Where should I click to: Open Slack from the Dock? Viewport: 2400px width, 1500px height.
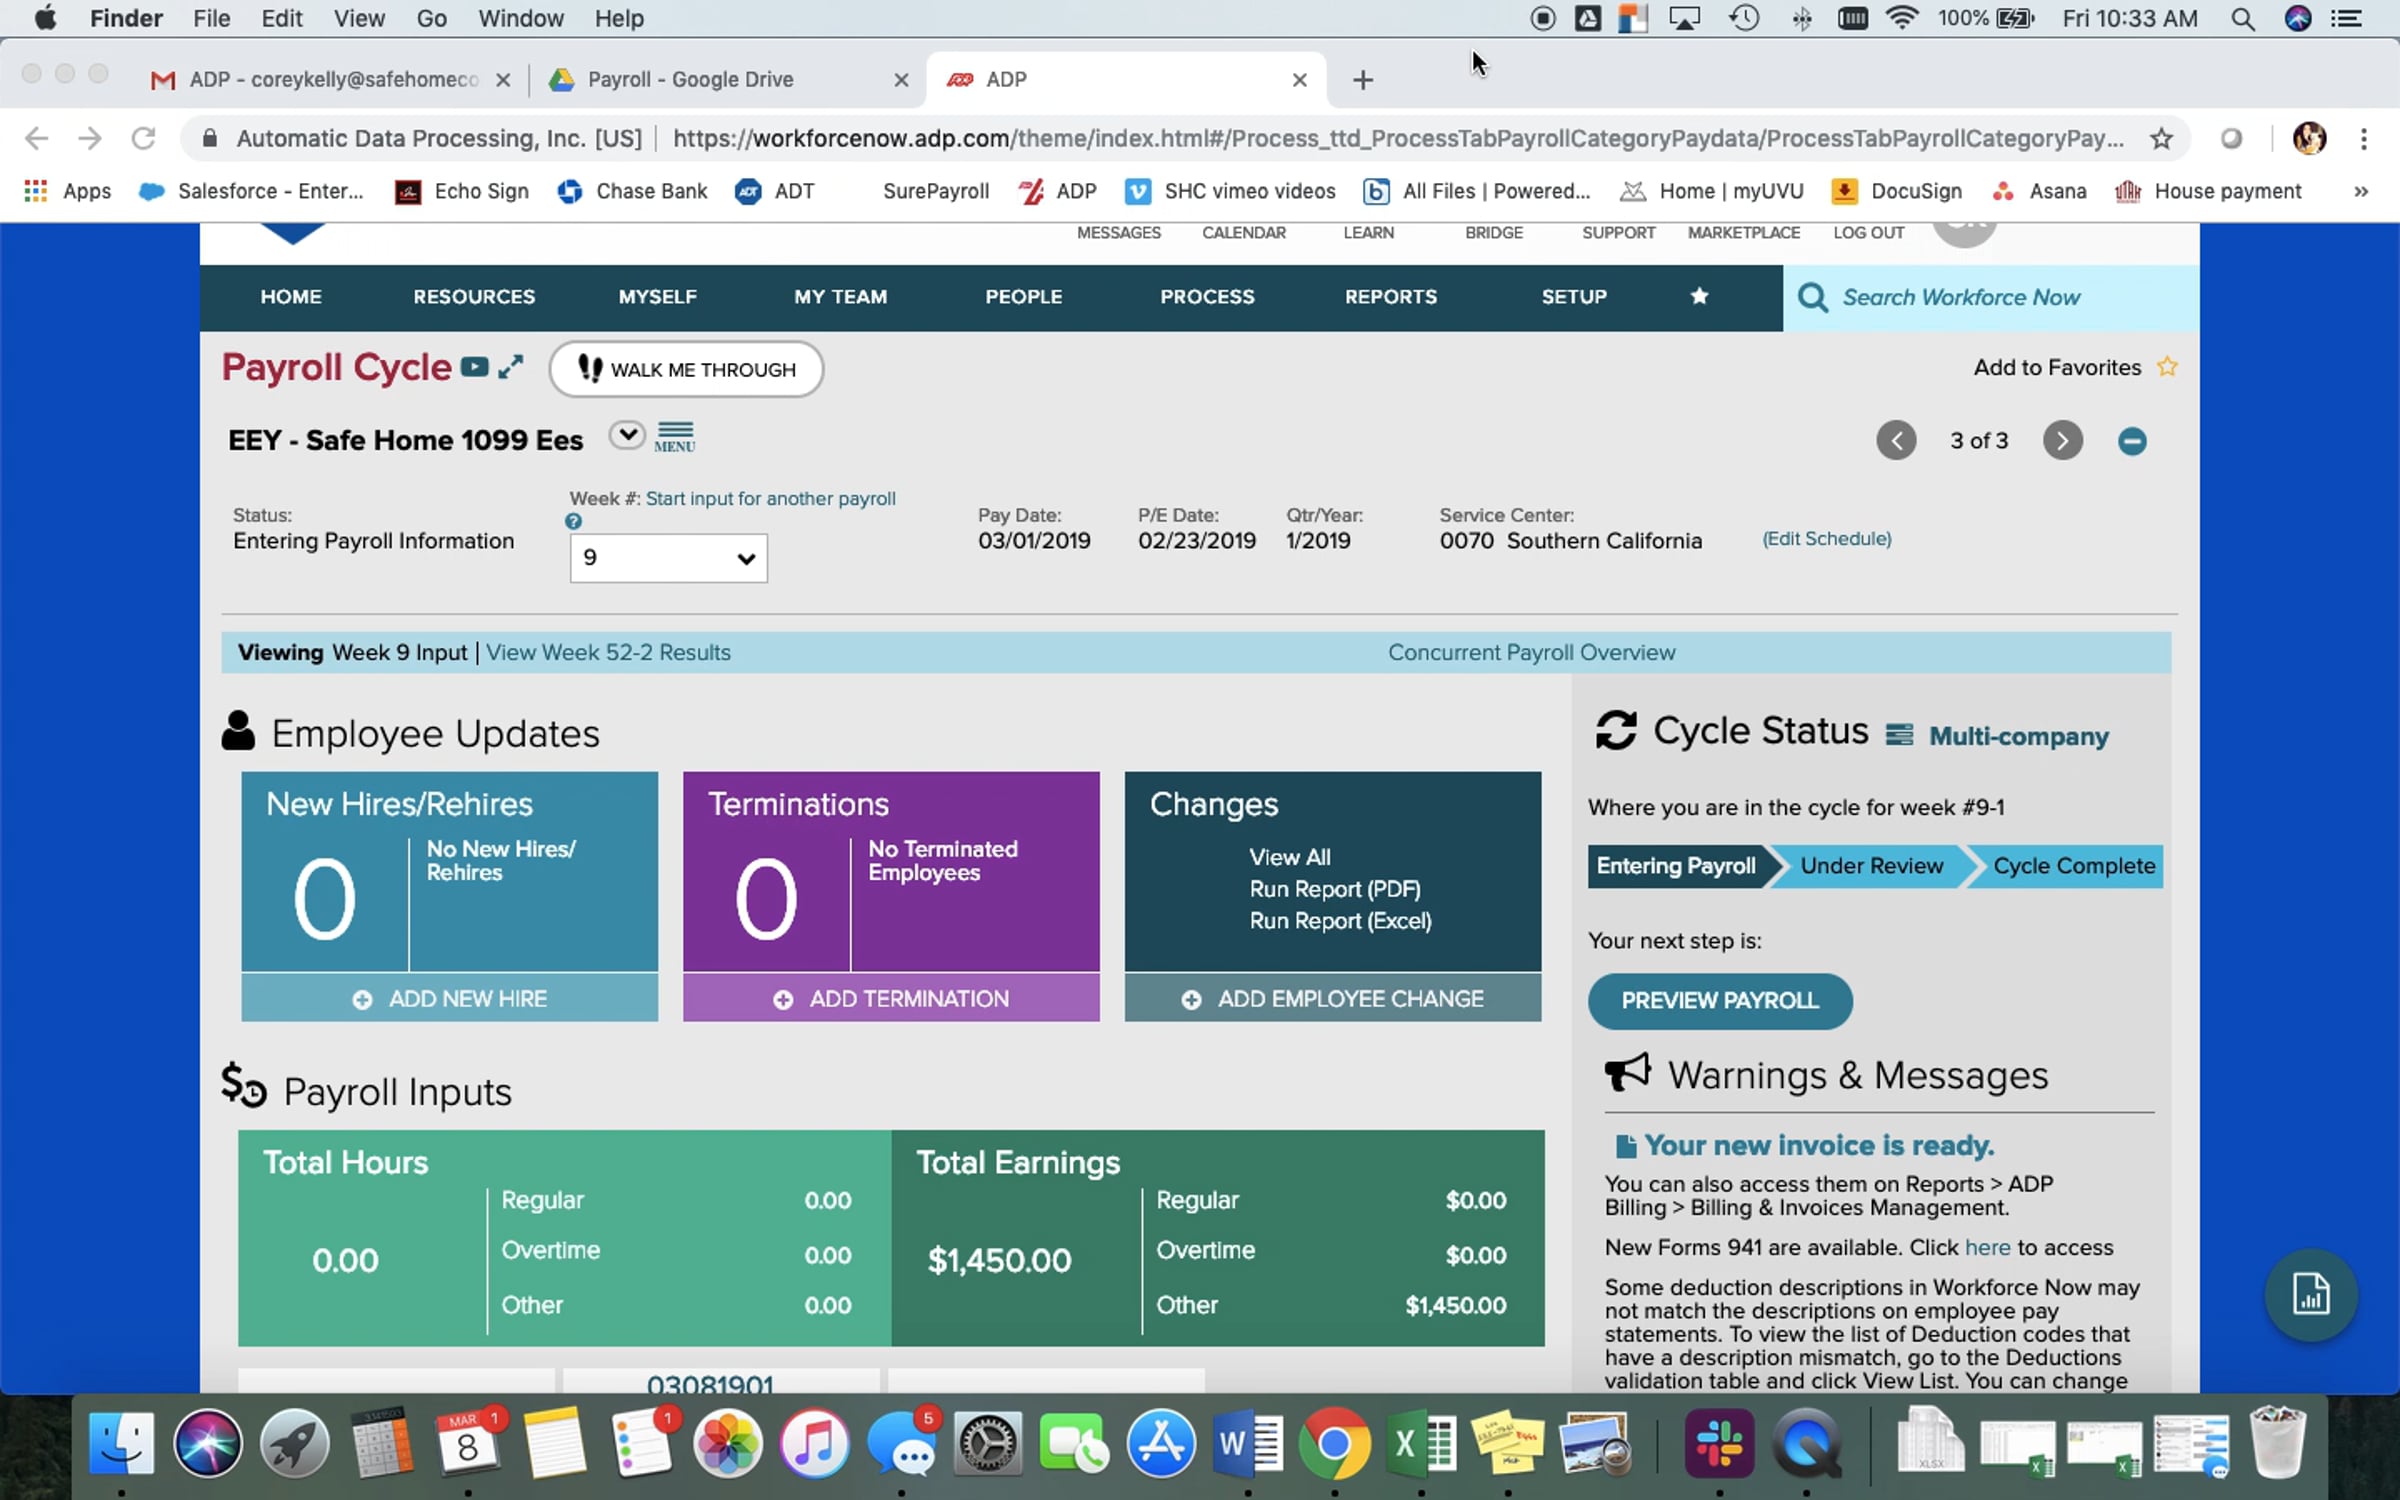coord(1719,1443)
